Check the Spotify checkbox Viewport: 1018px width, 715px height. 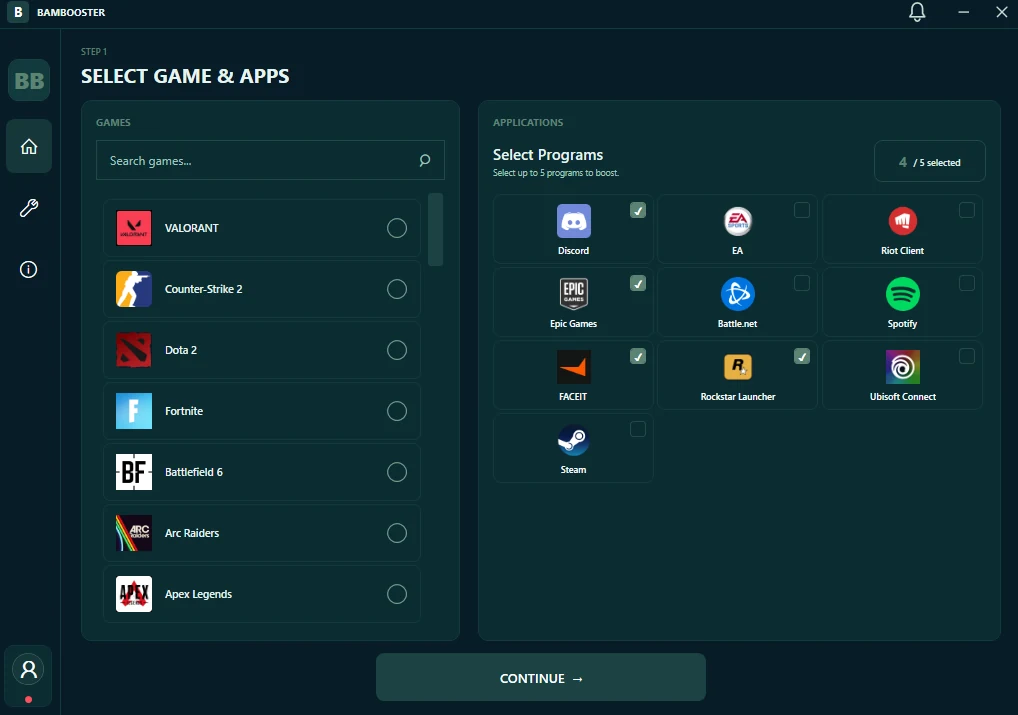(x=967, y=283)
